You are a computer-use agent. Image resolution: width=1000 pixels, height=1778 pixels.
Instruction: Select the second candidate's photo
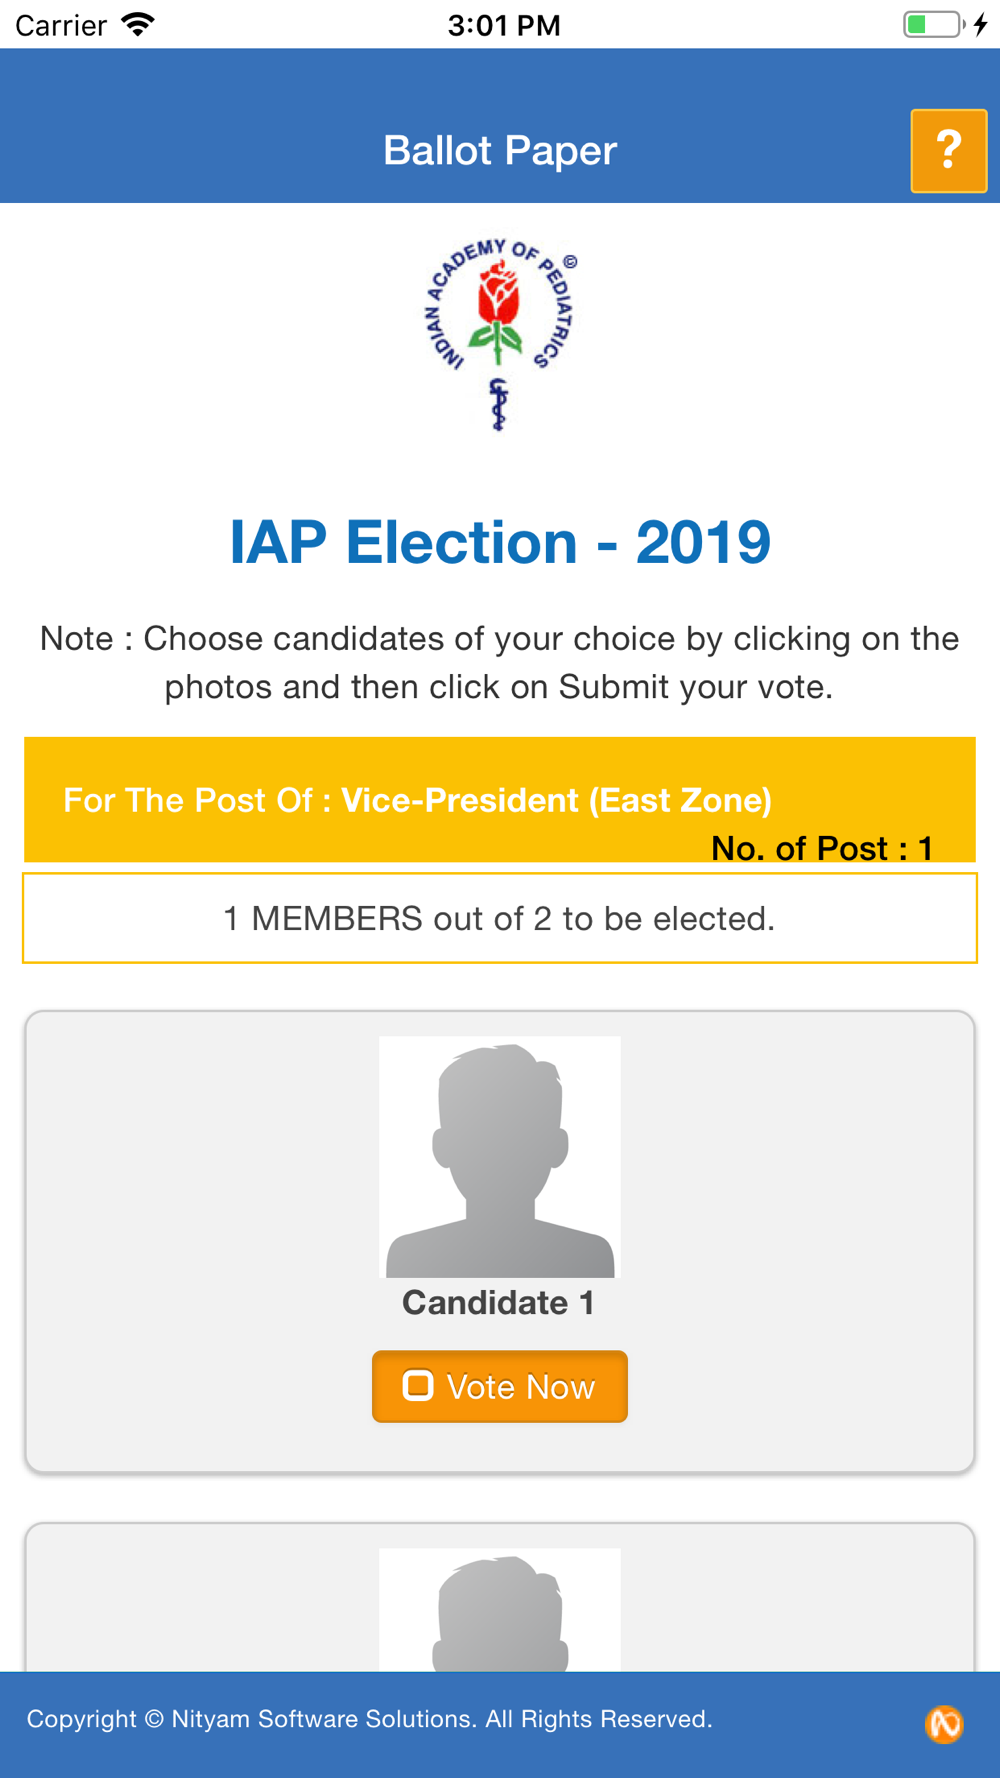(x=500, y=1609)
